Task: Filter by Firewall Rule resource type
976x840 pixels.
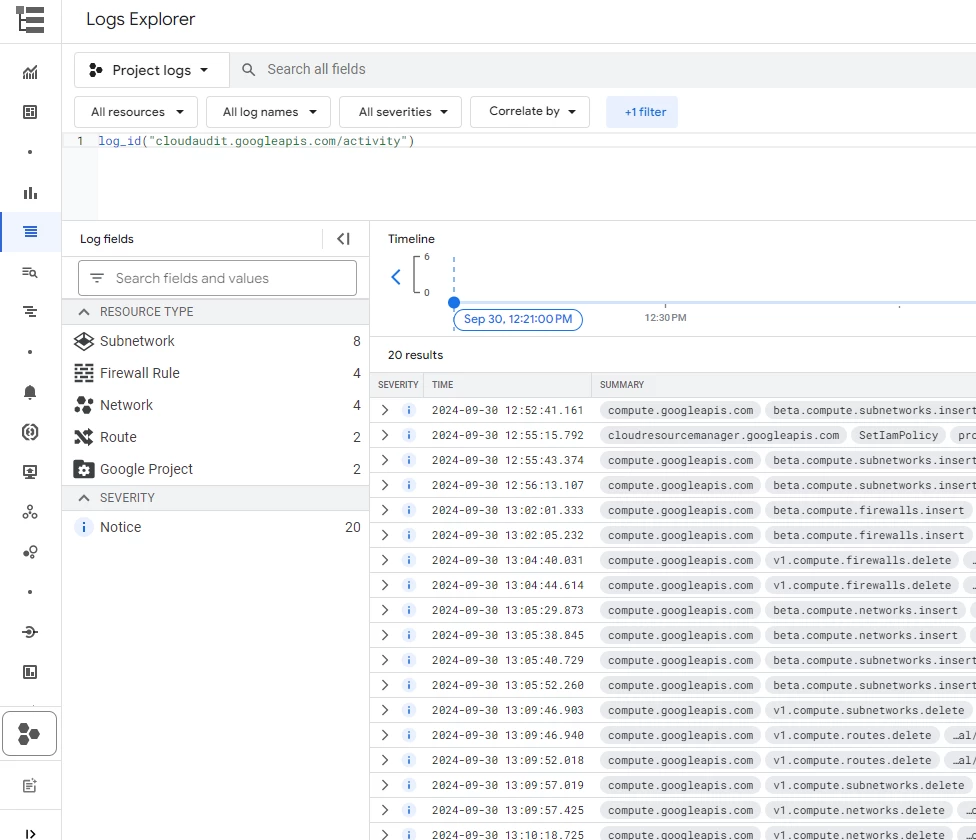Action: point(215,373)
